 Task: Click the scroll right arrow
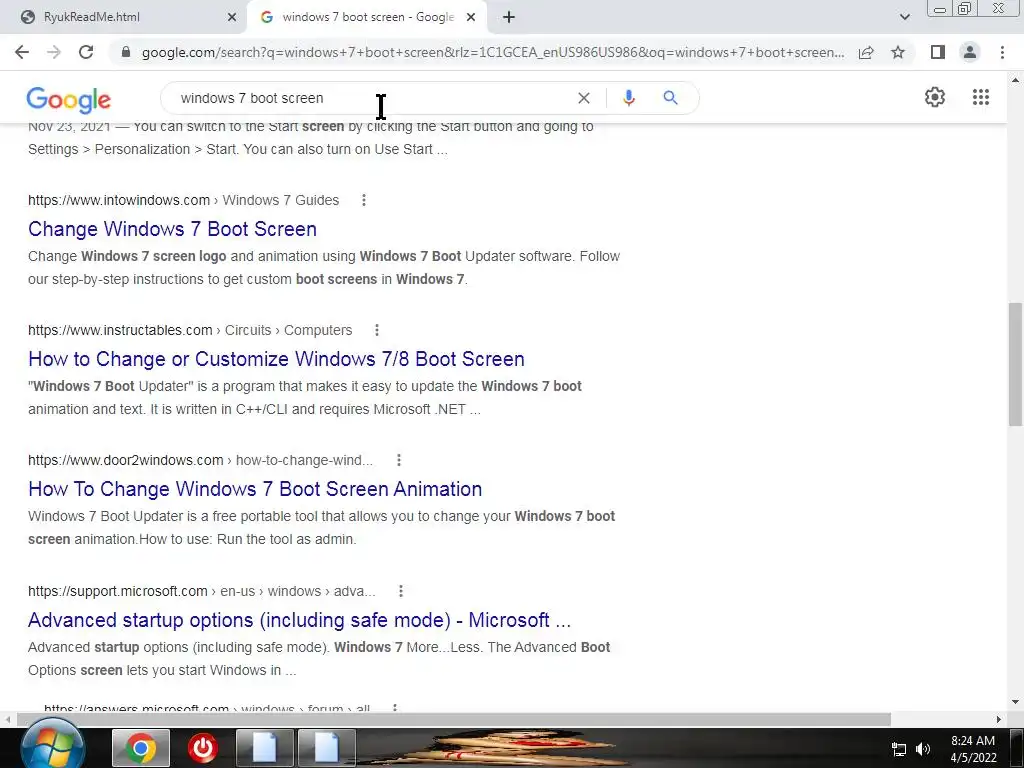pos(999,719)
